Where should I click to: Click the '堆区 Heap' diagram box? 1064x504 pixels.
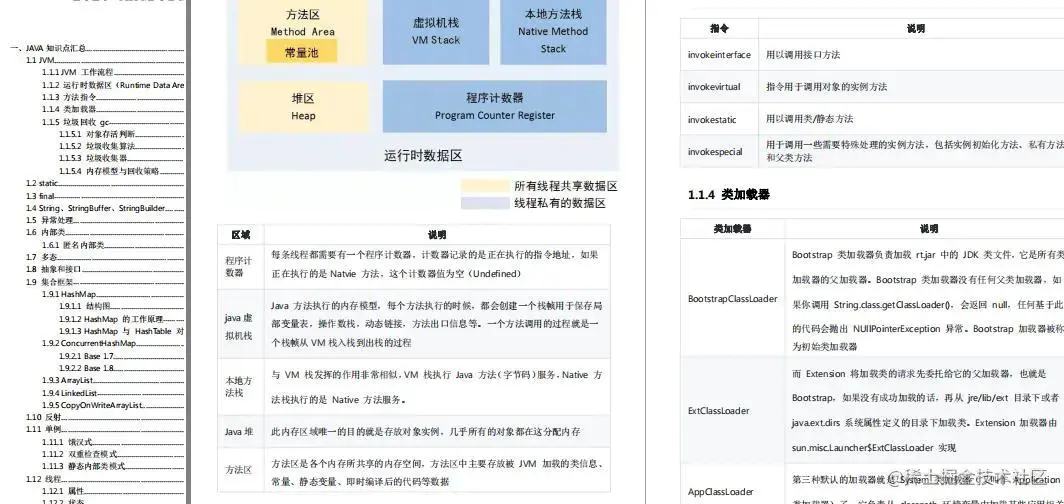(303, 107)
